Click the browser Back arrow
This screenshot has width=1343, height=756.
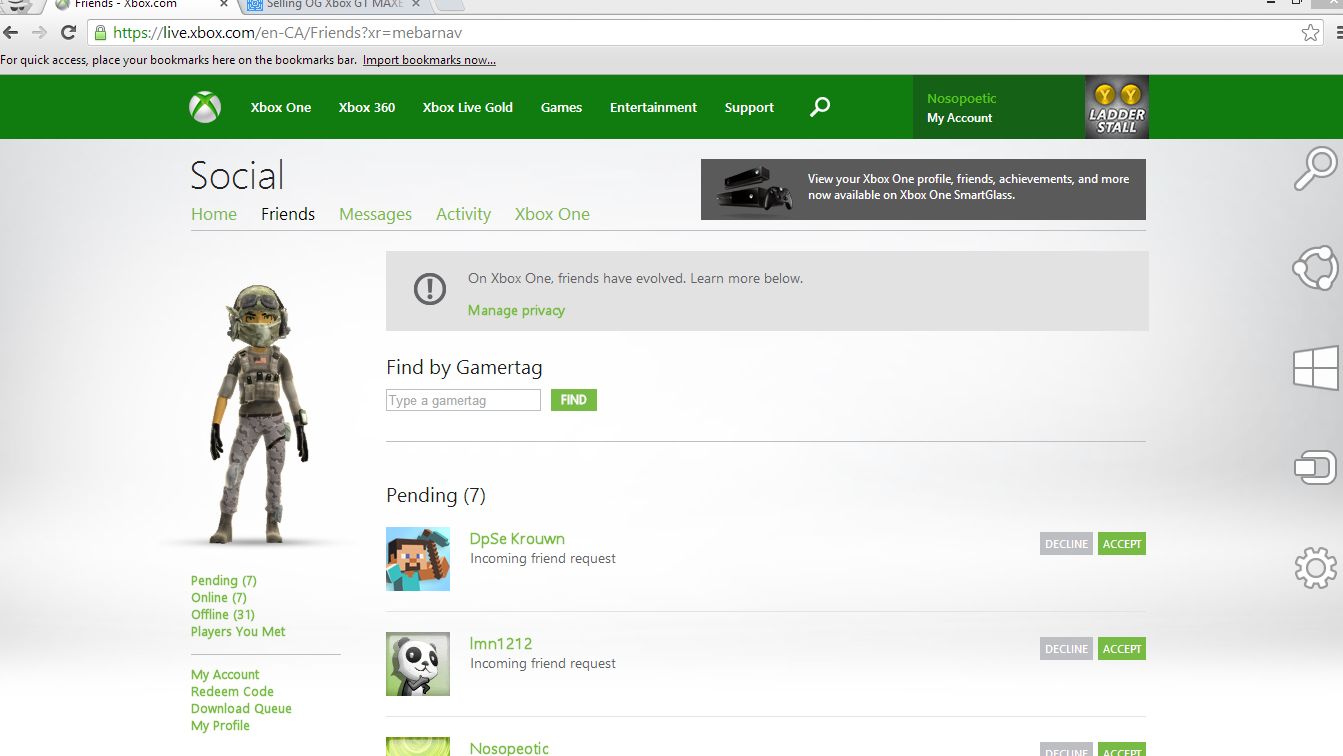point(11,32)
